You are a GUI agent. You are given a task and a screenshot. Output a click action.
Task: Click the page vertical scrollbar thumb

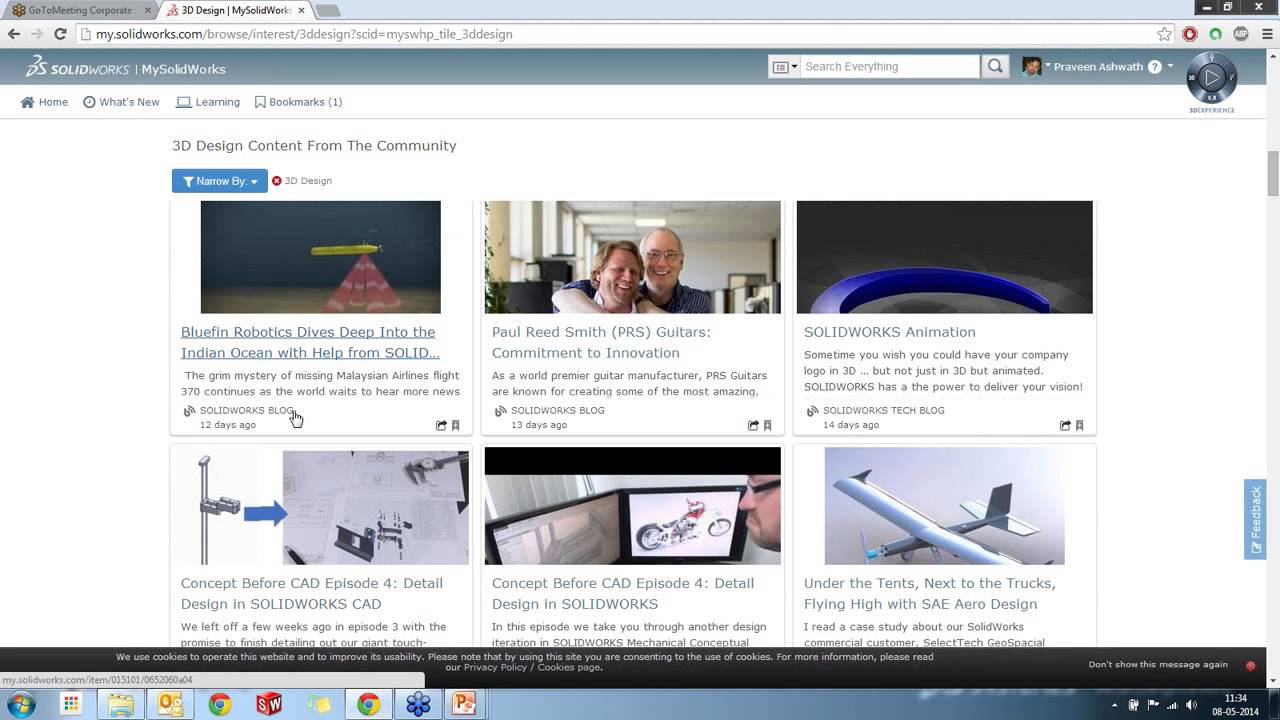[1273, 173]
